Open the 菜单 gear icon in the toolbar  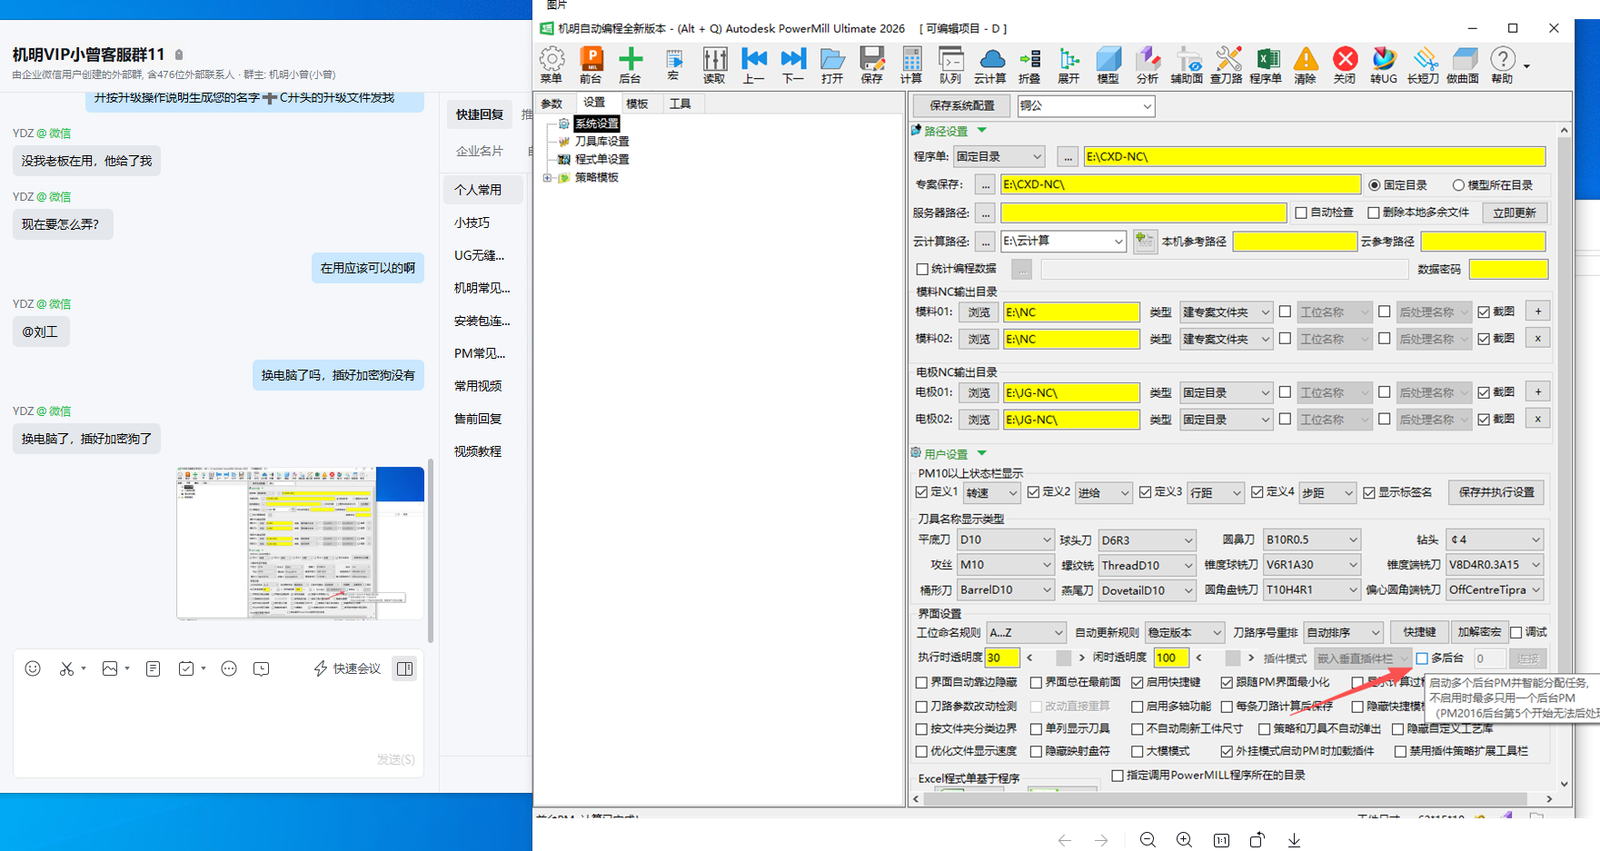click(551, 65)
